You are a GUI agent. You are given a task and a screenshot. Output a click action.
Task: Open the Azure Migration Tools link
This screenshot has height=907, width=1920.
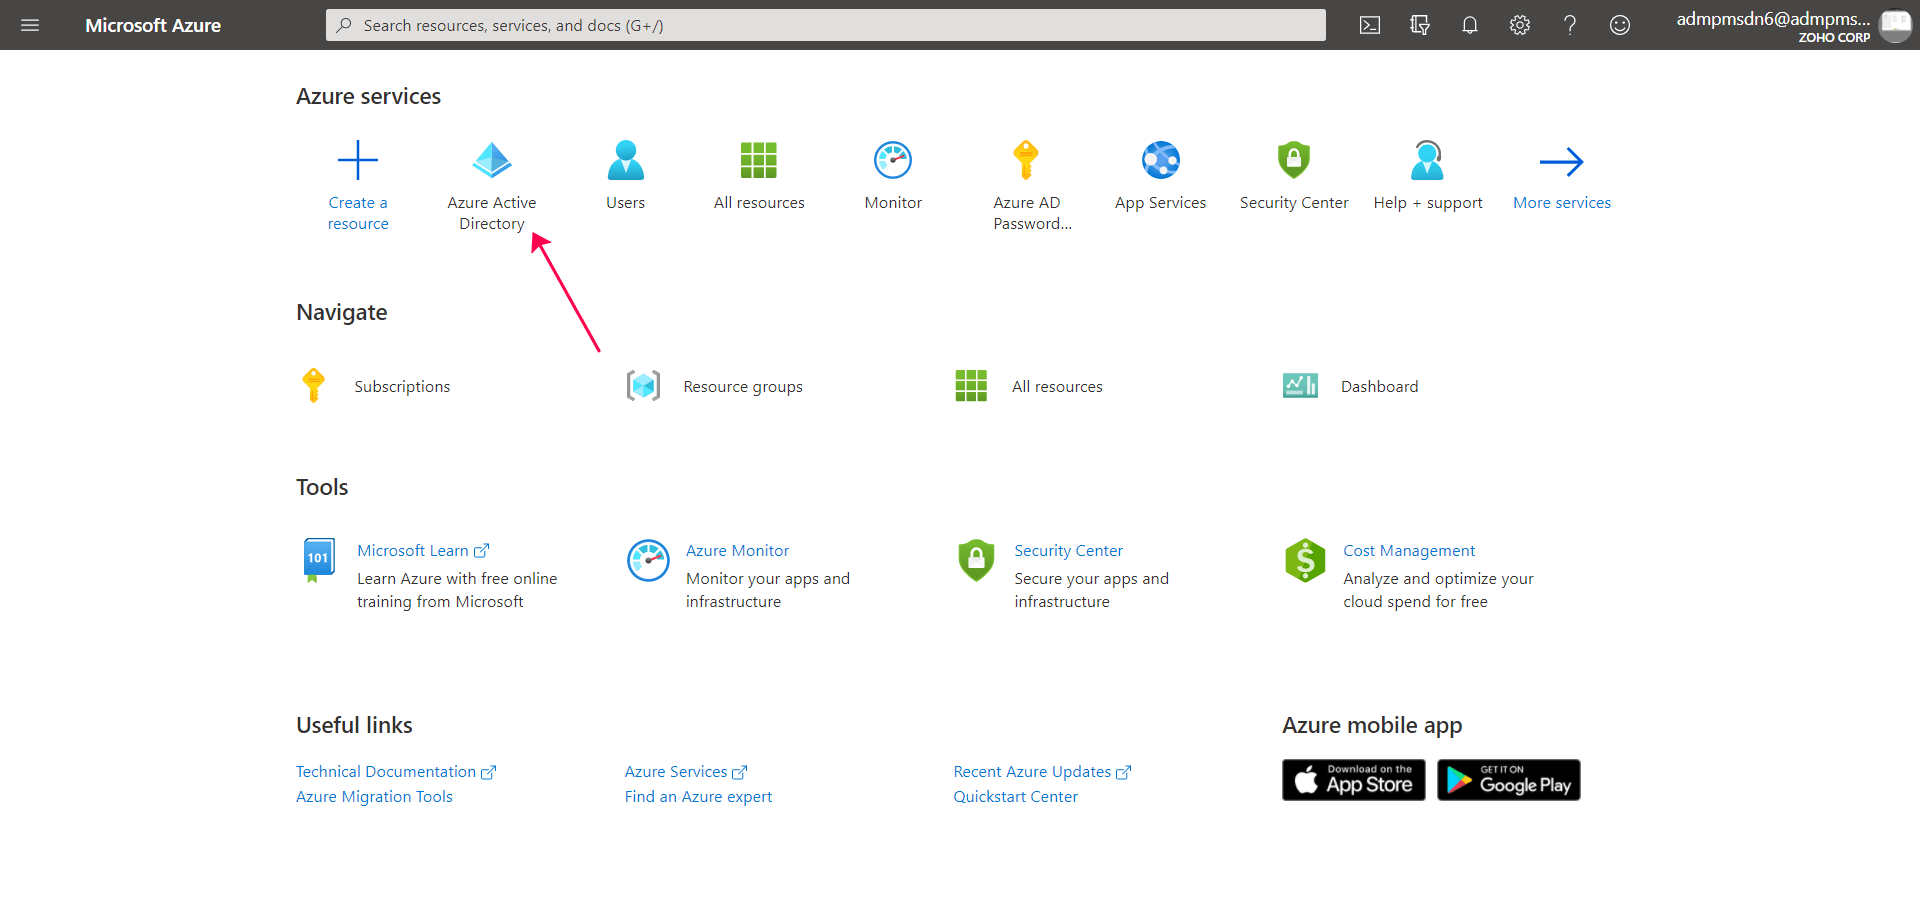click(374, 797)
